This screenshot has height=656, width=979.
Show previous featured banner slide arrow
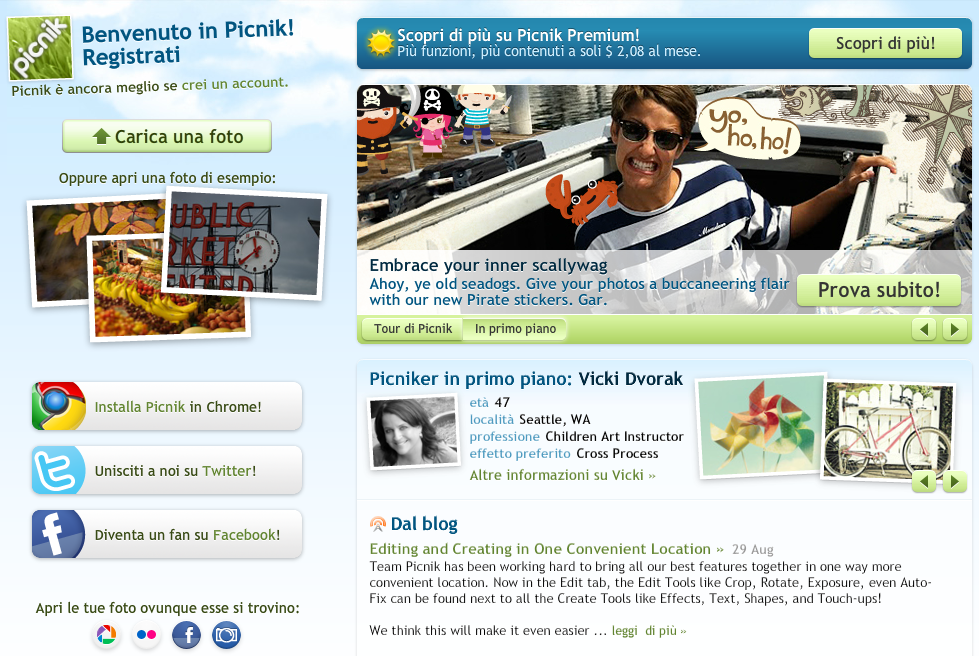(x=924, y=329)
